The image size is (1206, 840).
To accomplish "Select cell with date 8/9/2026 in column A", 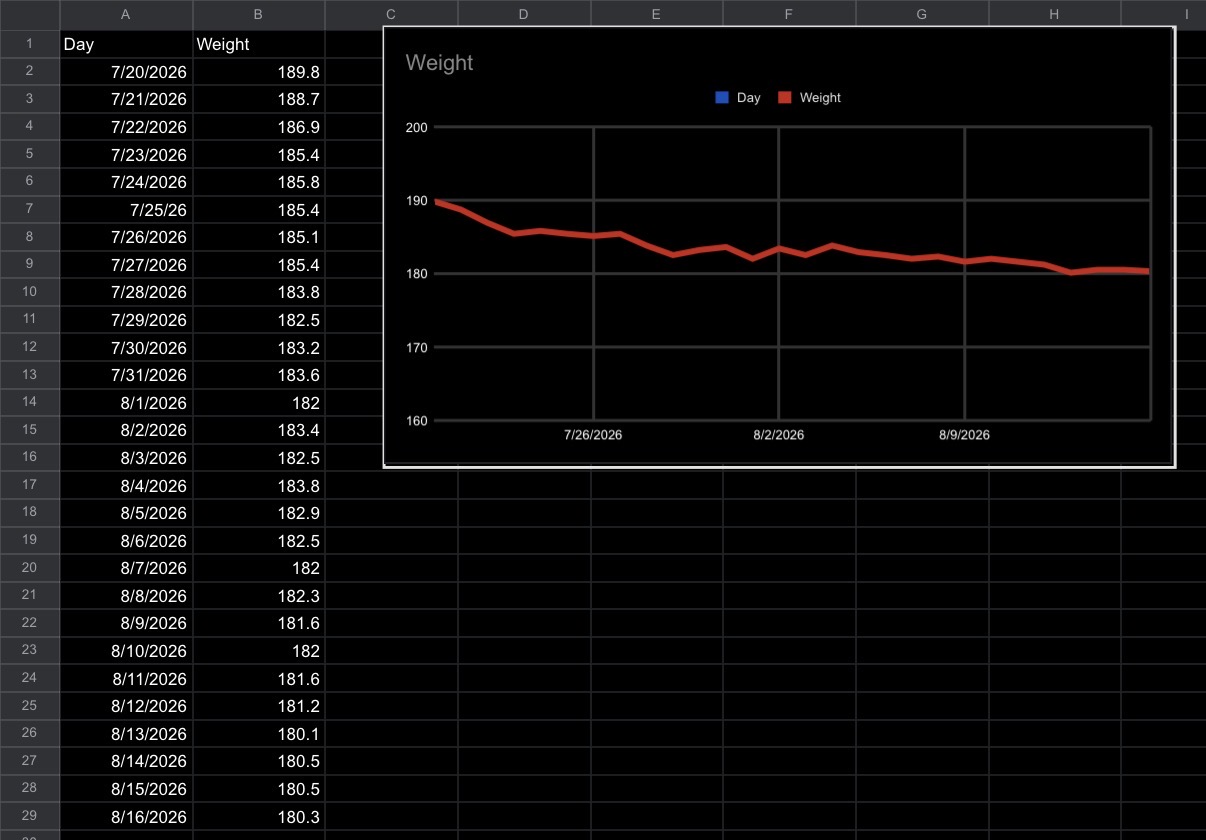I will (126, 623).
